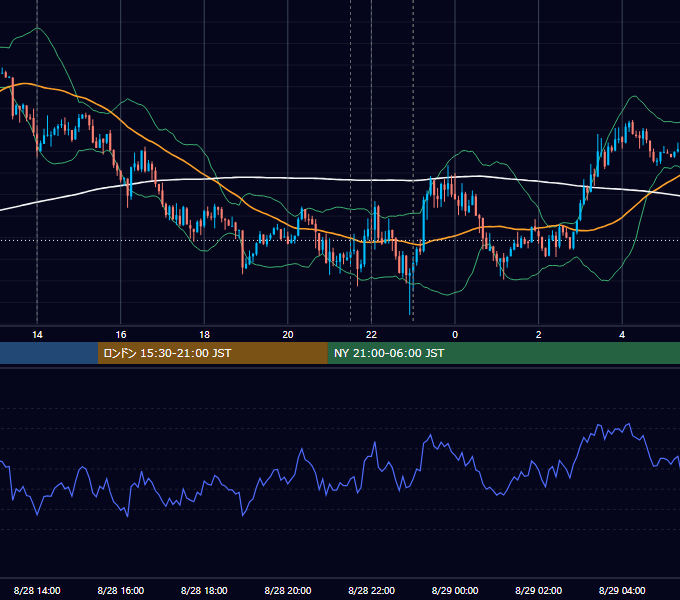Click the 18 hour axis label
The image size is (680, 600).
pos(204,335)
